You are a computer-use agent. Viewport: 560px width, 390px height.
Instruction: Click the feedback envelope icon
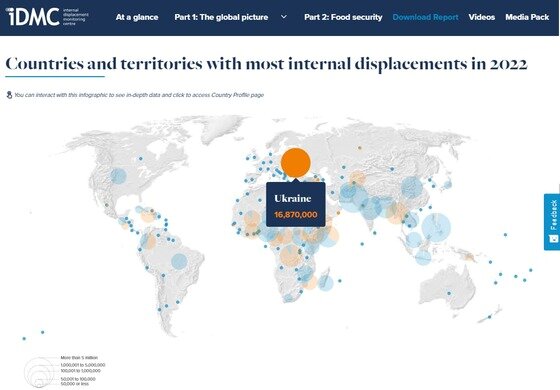click(x=554, y=239)
